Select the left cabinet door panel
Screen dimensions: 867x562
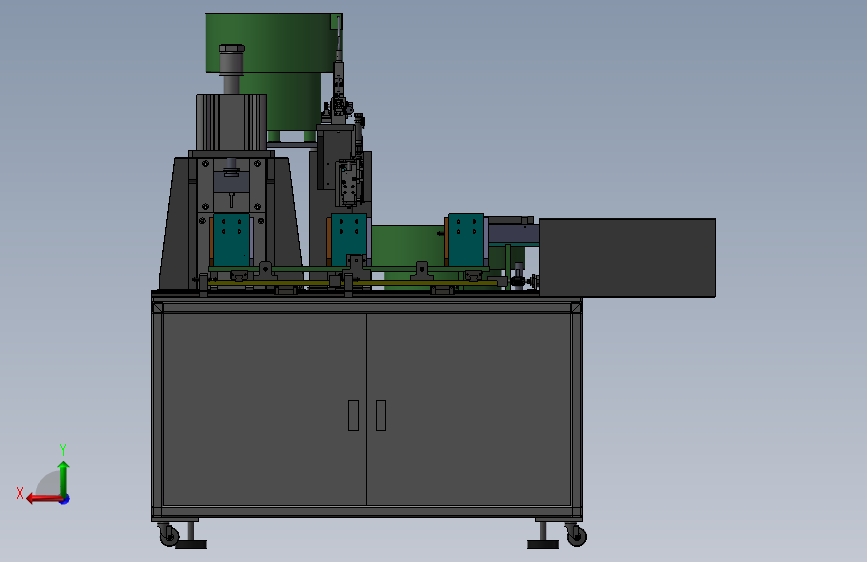point(264,409)
